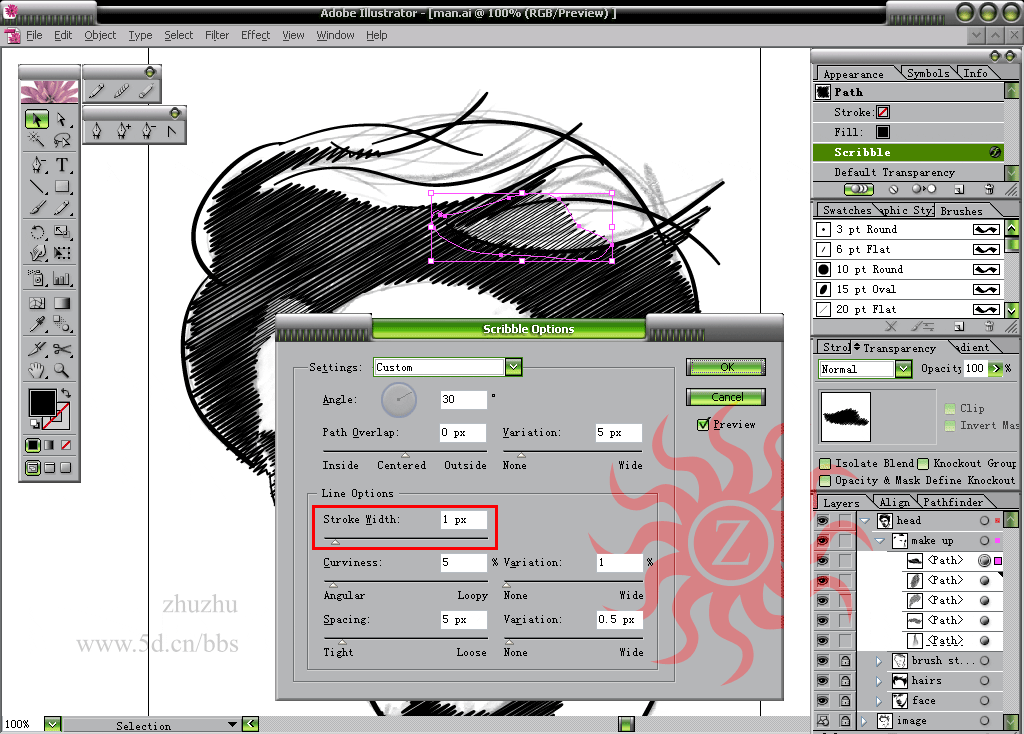1024x734 pixels.
Task: Click Cancel in Scribble Options
Action: pyautogui.click(x=726, y=397)
